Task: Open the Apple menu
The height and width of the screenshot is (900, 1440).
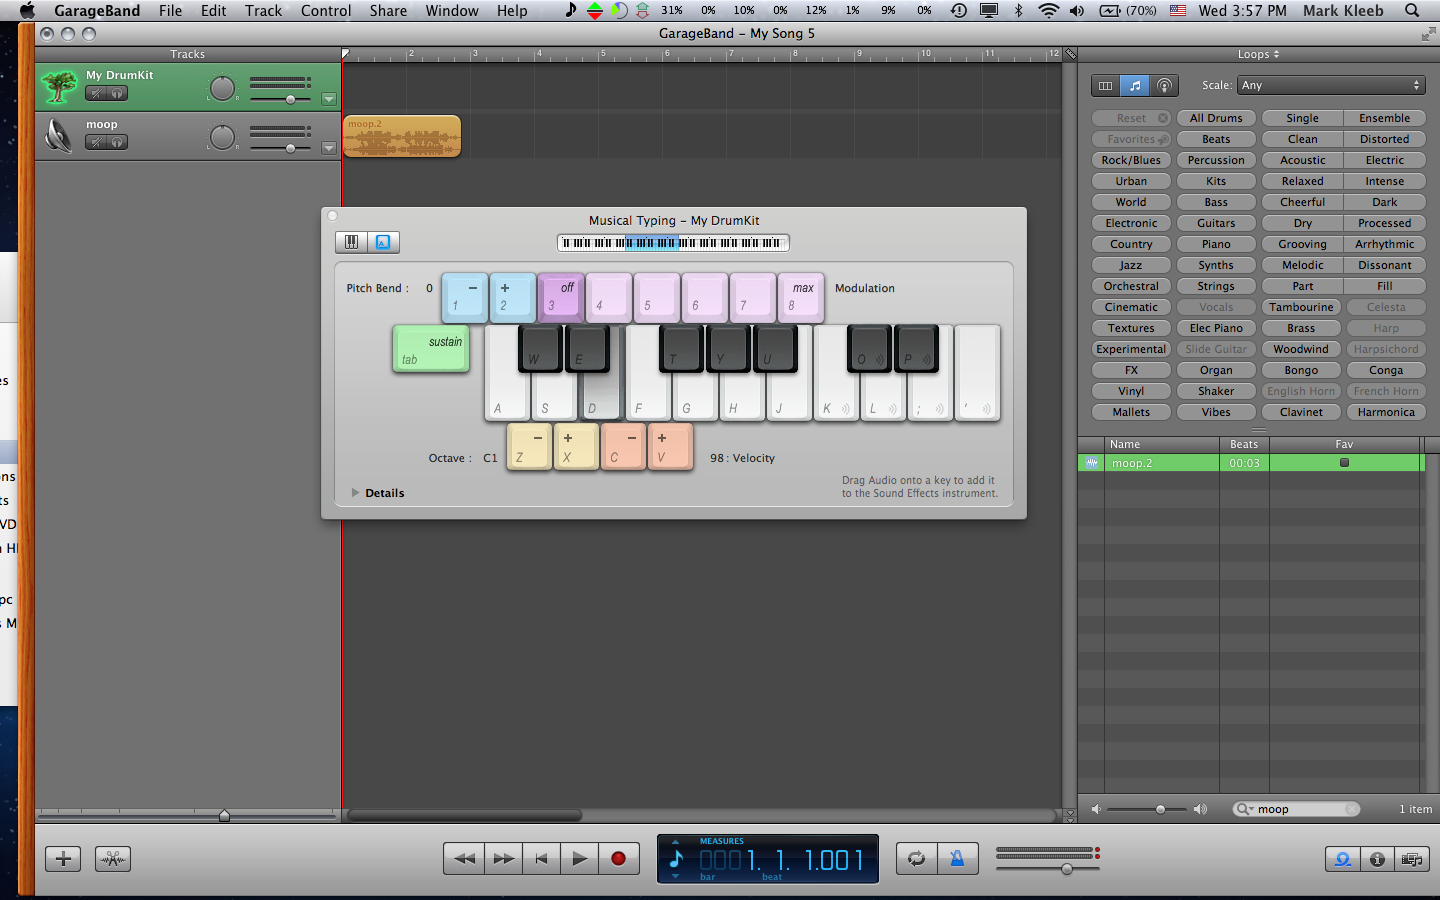Action: pyautogui.click(x=27, y=11)
